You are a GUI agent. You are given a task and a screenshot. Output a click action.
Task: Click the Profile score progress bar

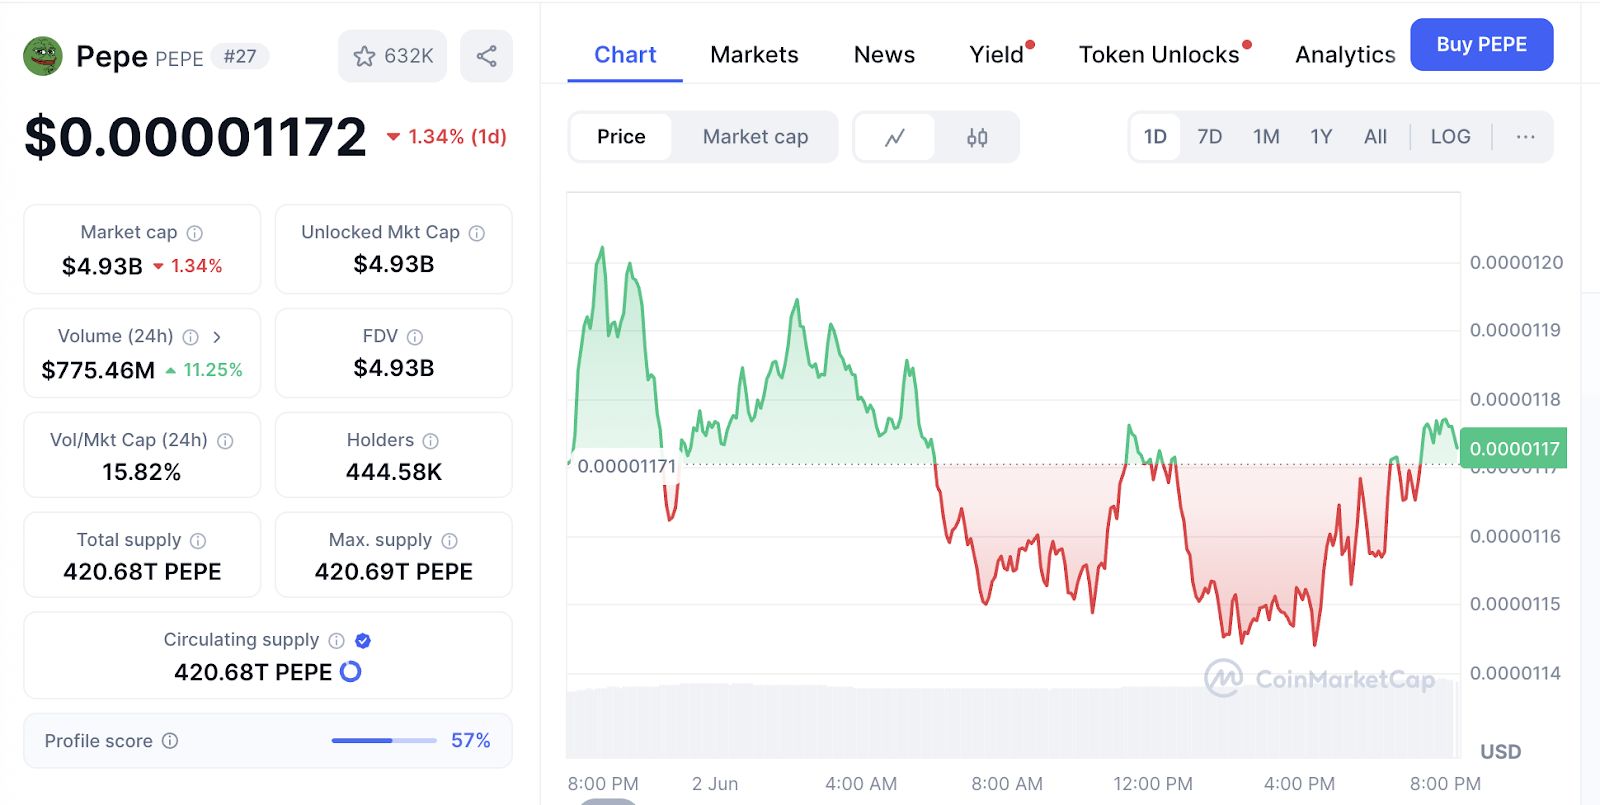tap(384, 741)
